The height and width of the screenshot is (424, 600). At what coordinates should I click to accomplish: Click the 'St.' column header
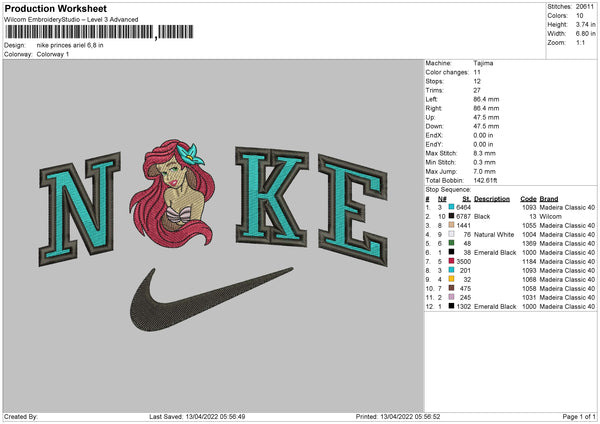point(466,199)
